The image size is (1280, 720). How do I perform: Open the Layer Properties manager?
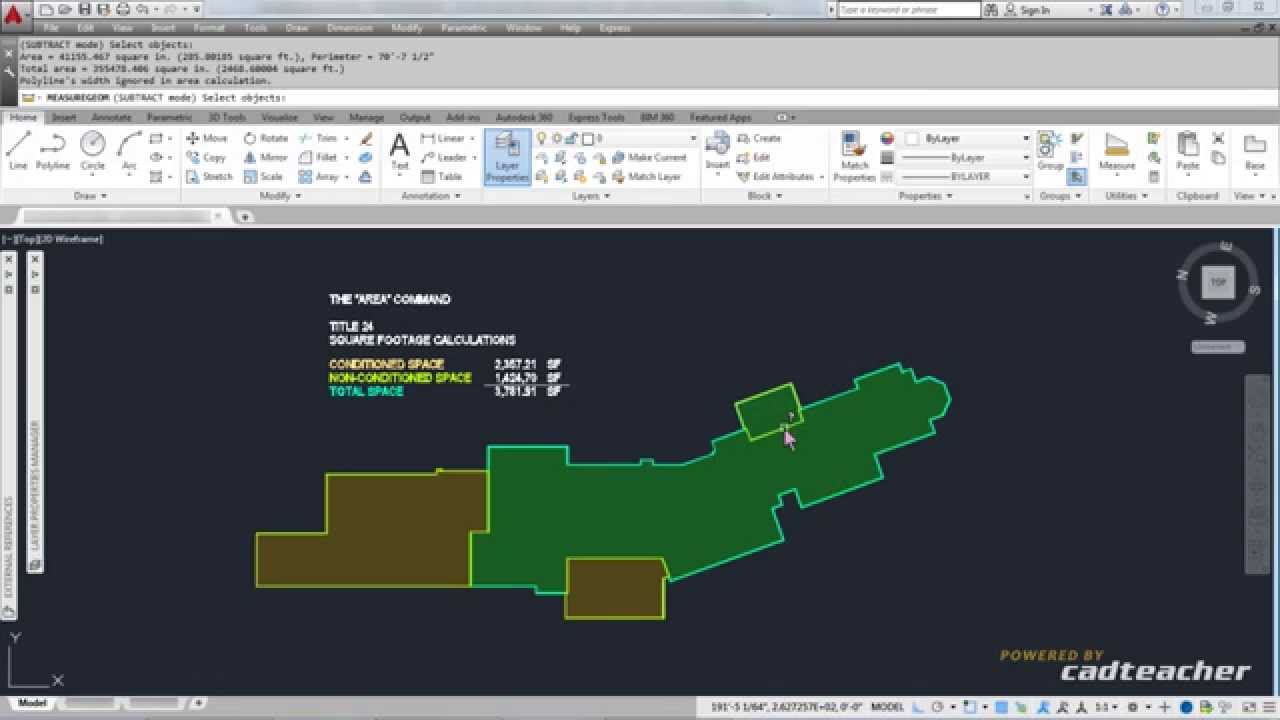tap(507, 157)
